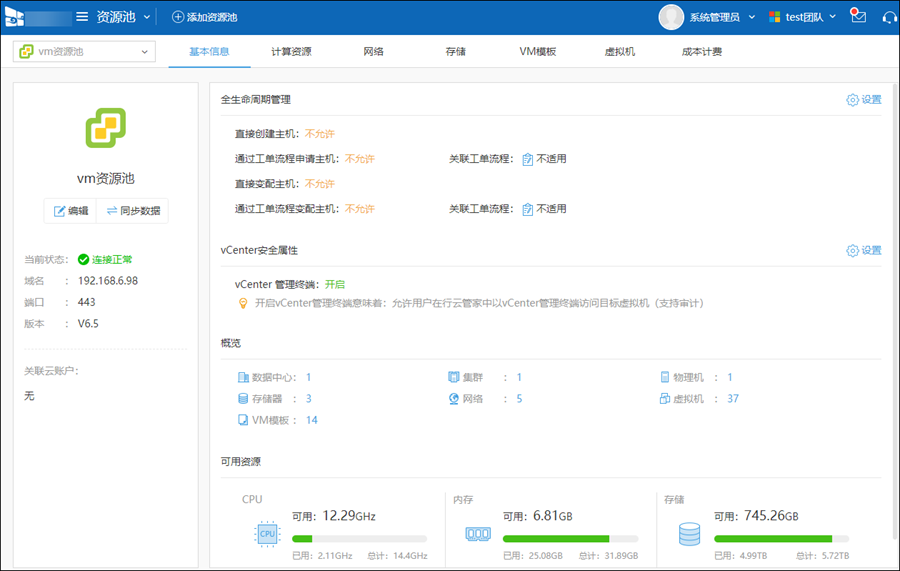Click the CPU chip icon
The height and width of the screenshot is (571, 900).
point(267,534)
